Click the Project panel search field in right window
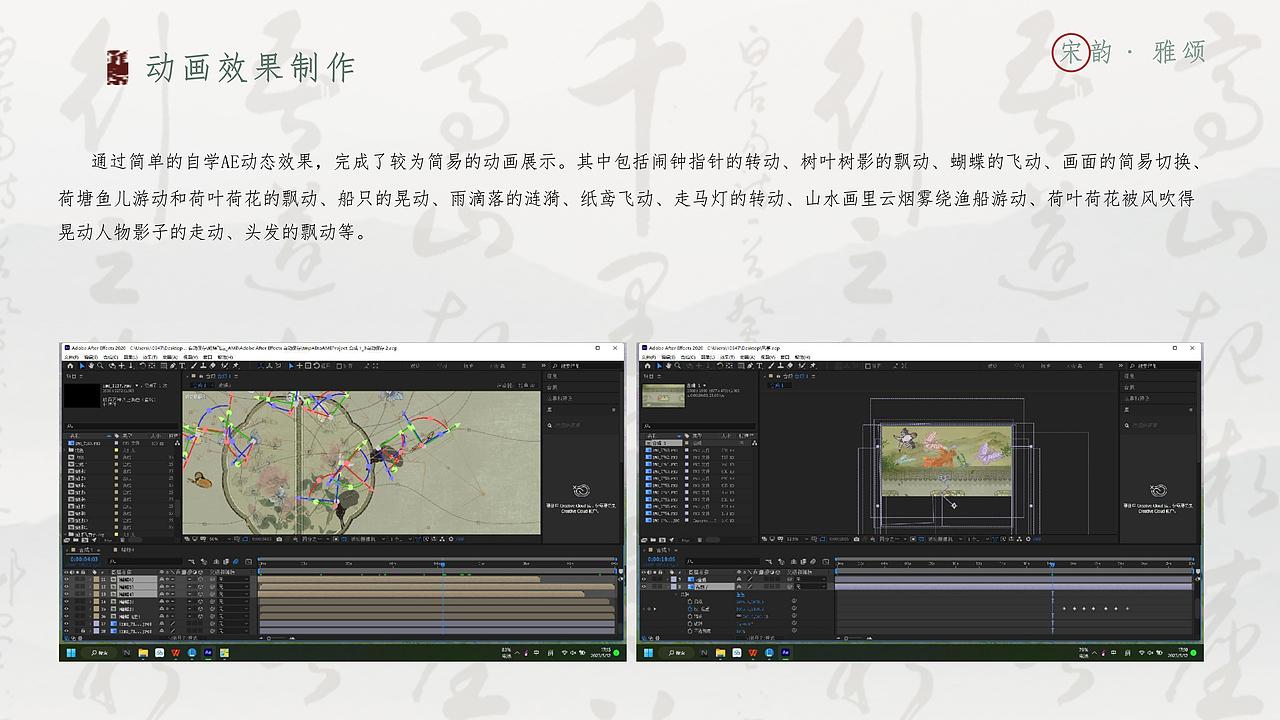Image resolution: width=1280 pixels, height=720 pixels. pyautogui.click(x=699, y=426)
